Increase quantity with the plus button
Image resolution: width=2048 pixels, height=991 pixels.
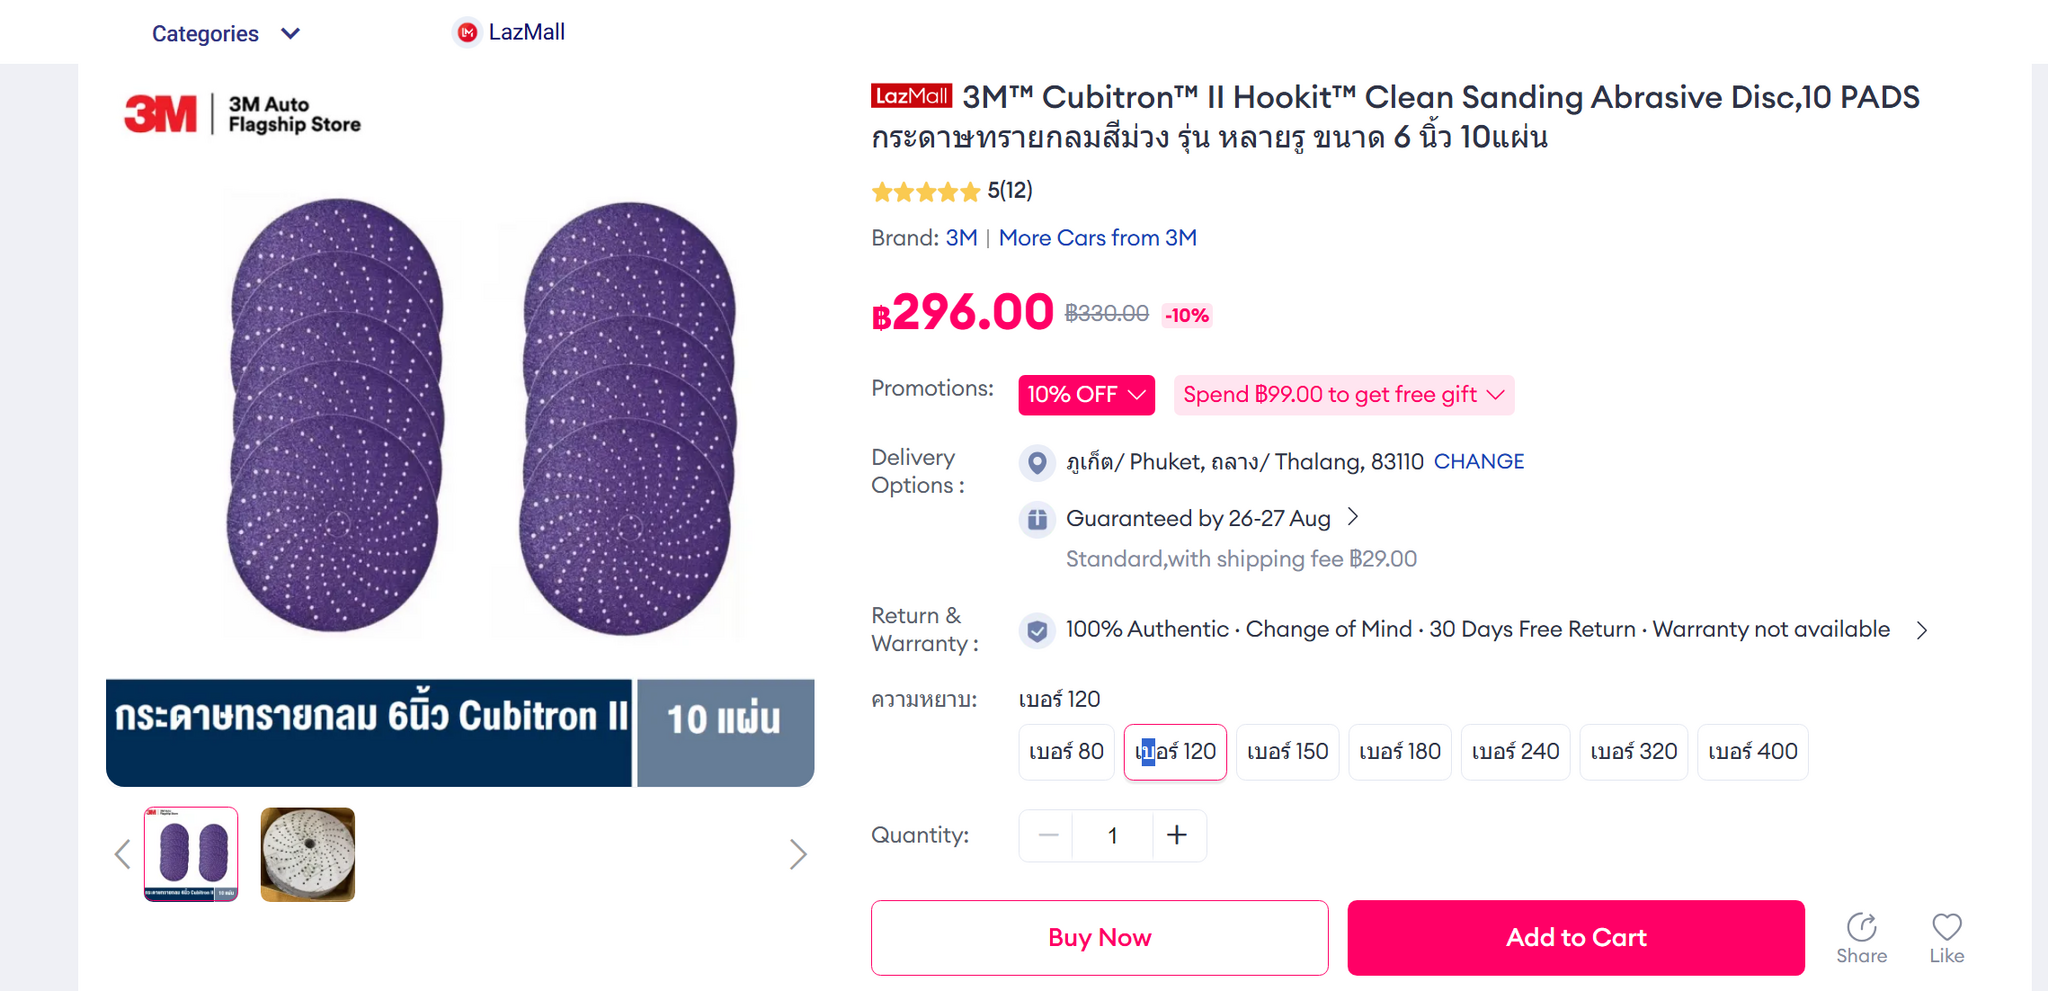pyautogui.click(x=1177, y=835)
